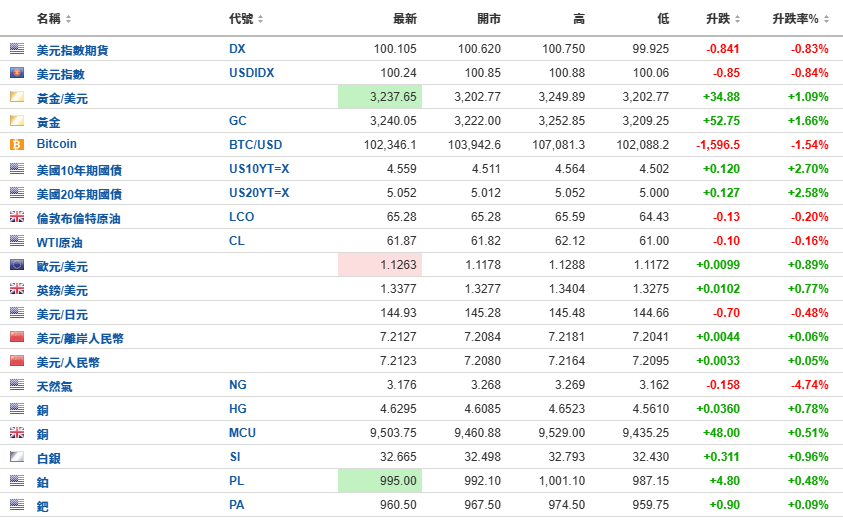Screen dimensions: 843x522
Task: Click the UK flag beside 倫敦布倫特原油
Action: 17,217
